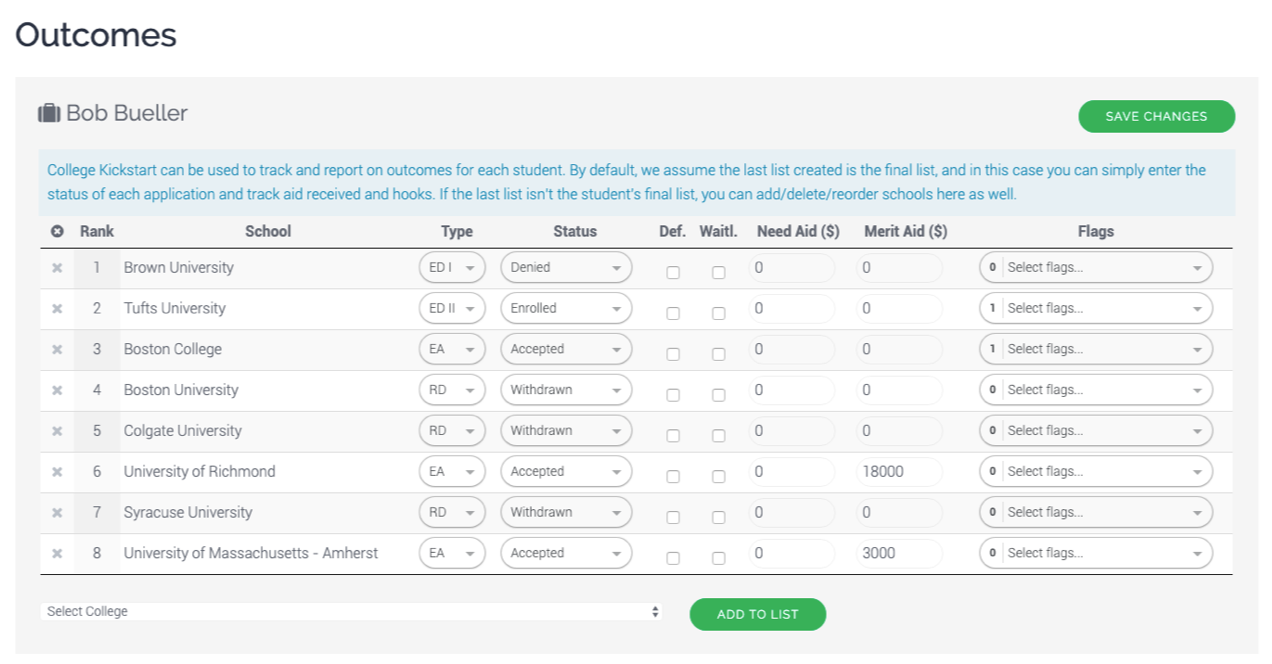Remove Syracuse University row with x icon
This screenshot has height=664, width=1272.
57,513
